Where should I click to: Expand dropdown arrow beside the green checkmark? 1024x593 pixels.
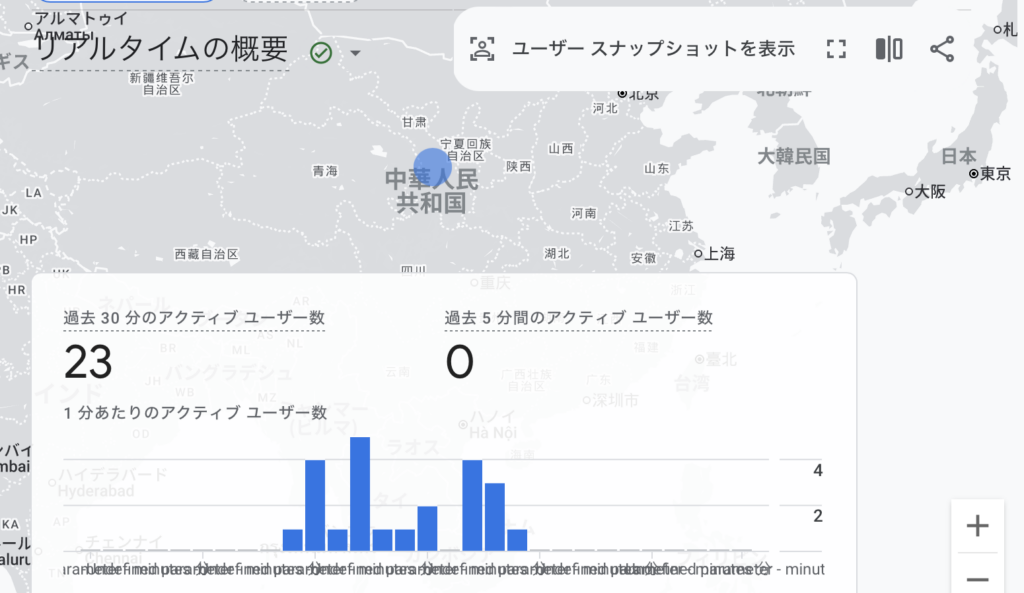click(354, 52)
